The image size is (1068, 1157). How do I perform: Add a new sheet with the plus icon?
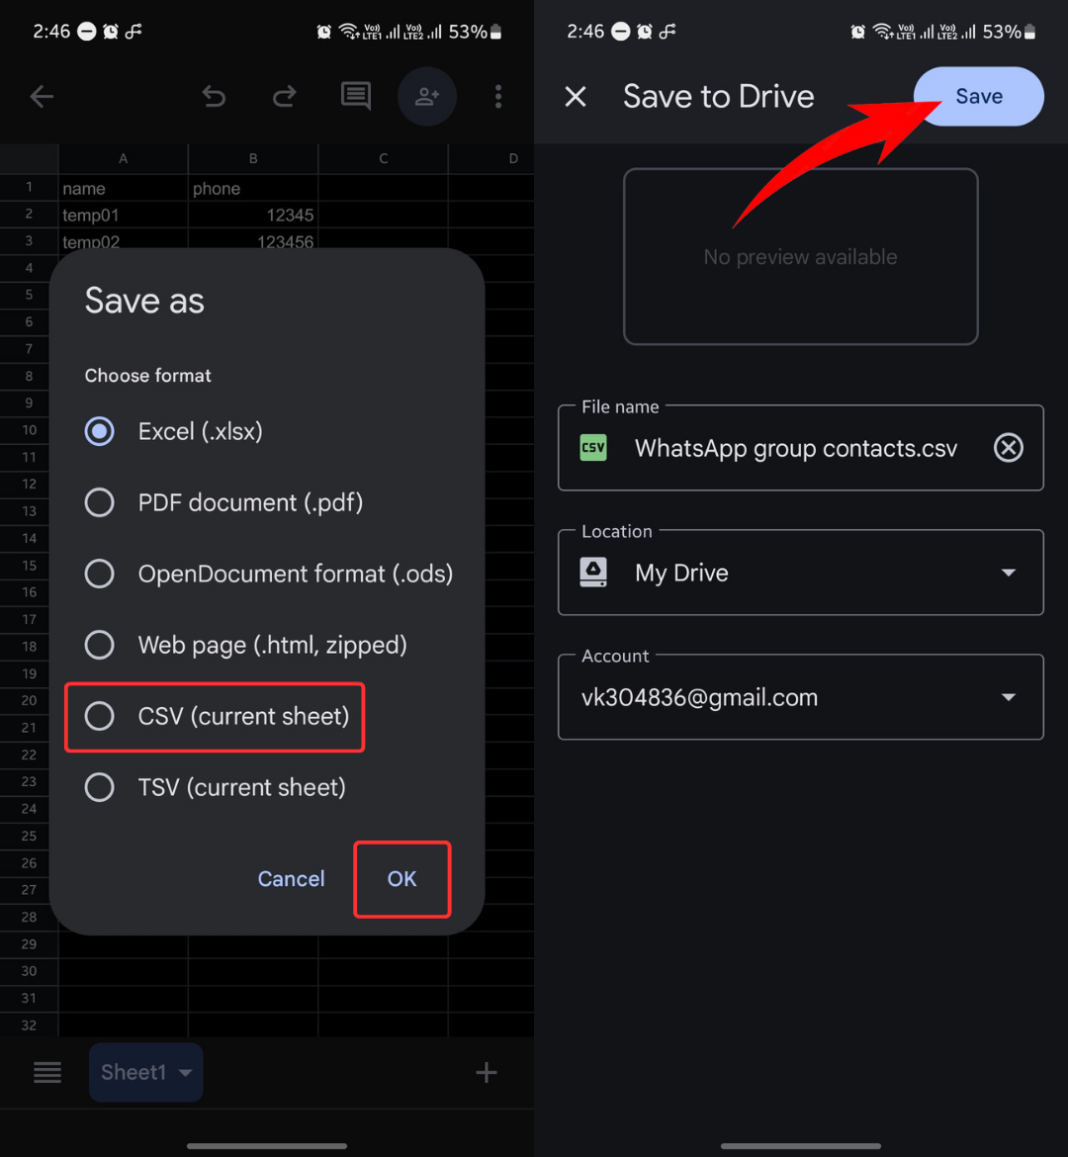pos(486,1072)
